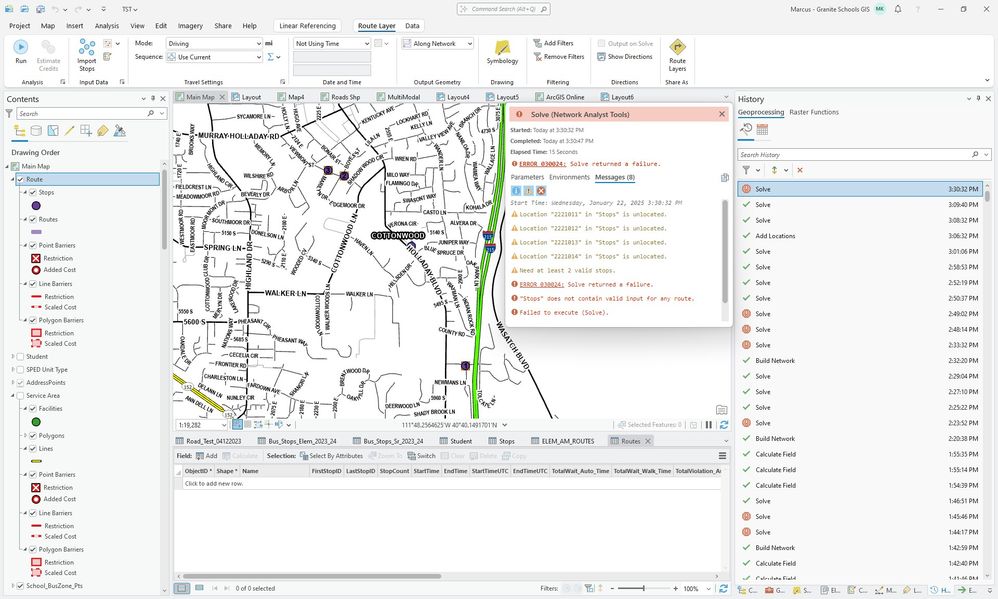
Task: Open the map scale dropdown
Action: tap(223, 425)
